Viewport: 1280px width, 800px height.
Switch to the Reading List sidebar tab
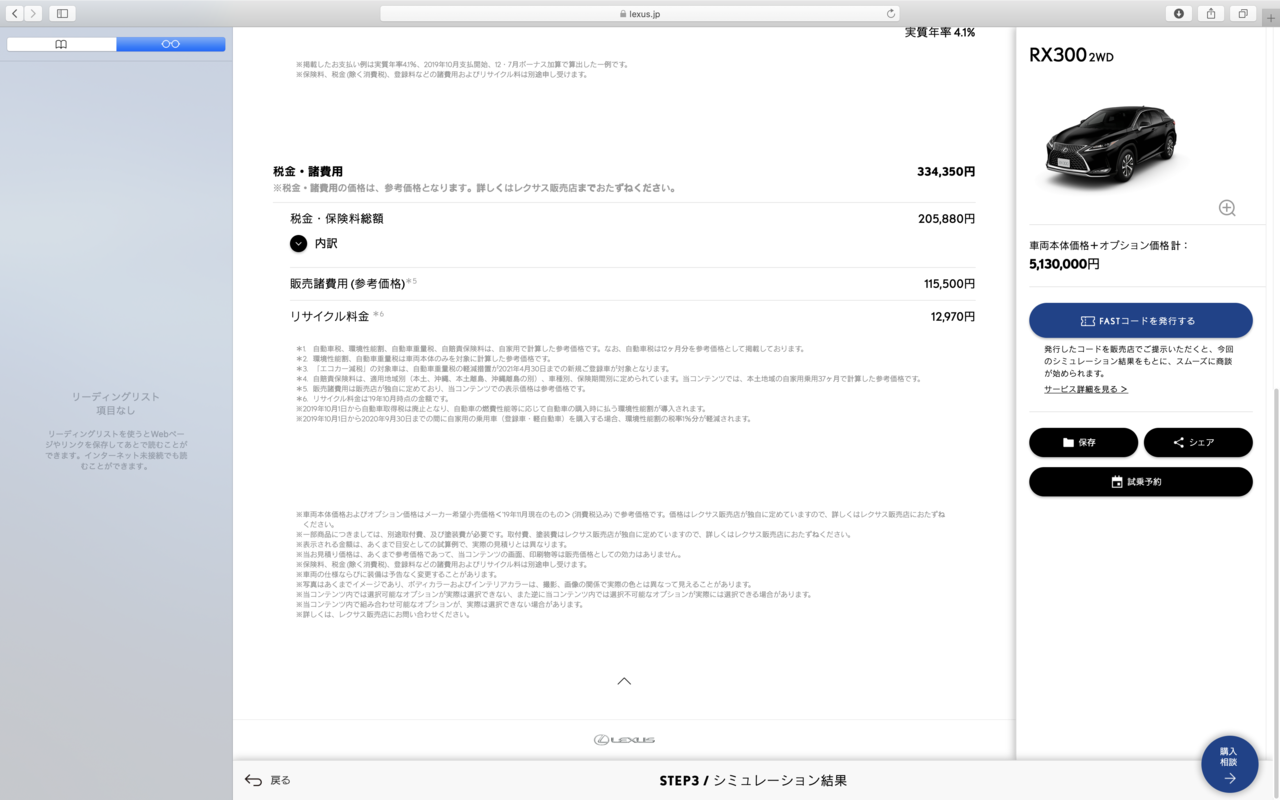click(171, 44)
